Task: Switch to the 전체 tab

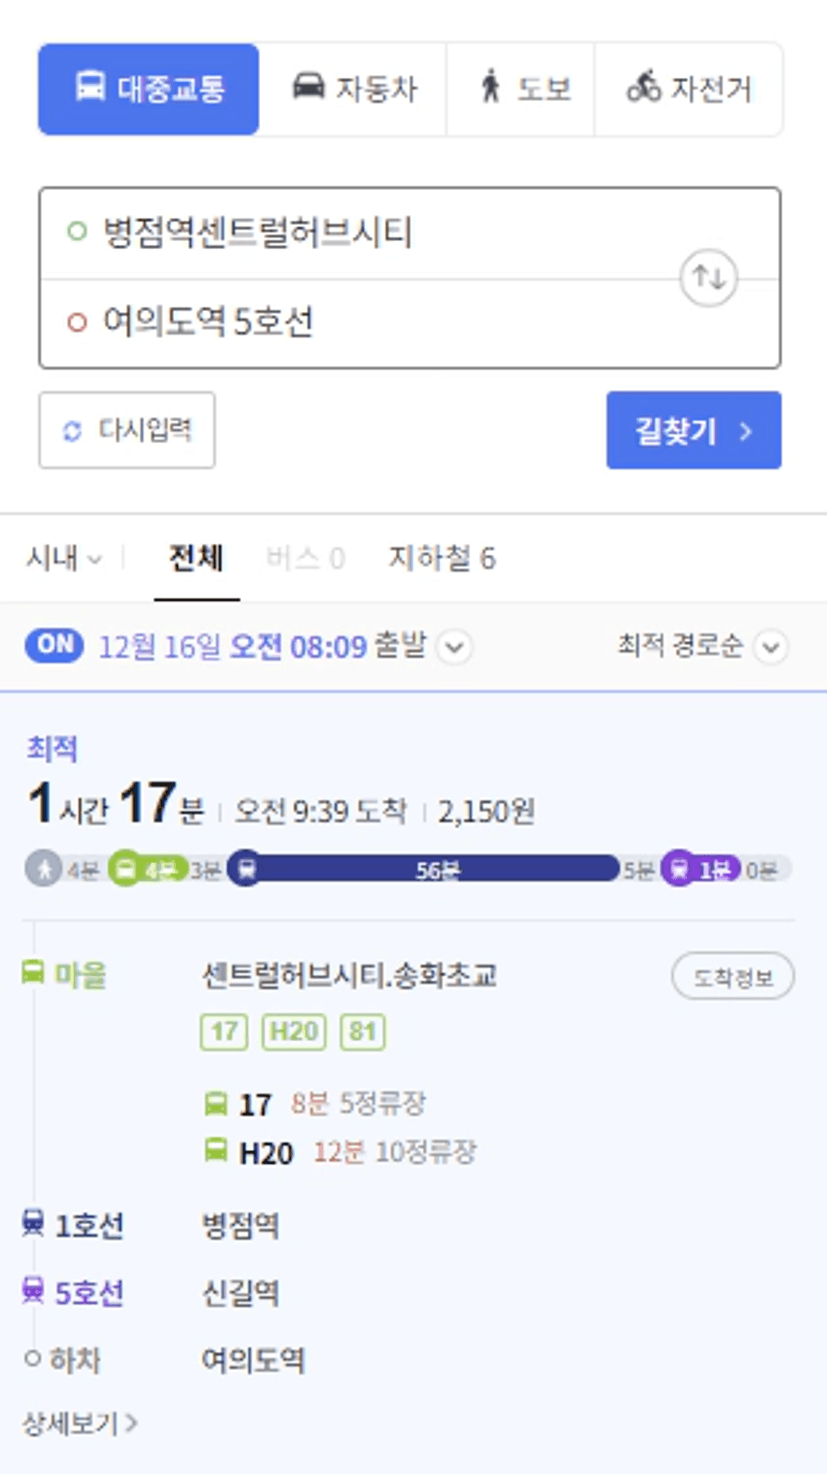Action: pos(196,558)
